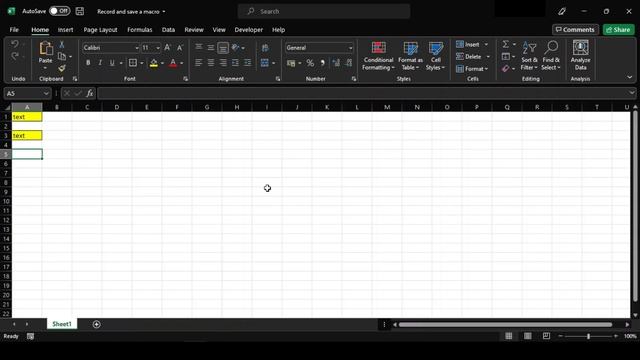
Task: Click the Decrease Decimal icon
Action: (x=348, y=63)
